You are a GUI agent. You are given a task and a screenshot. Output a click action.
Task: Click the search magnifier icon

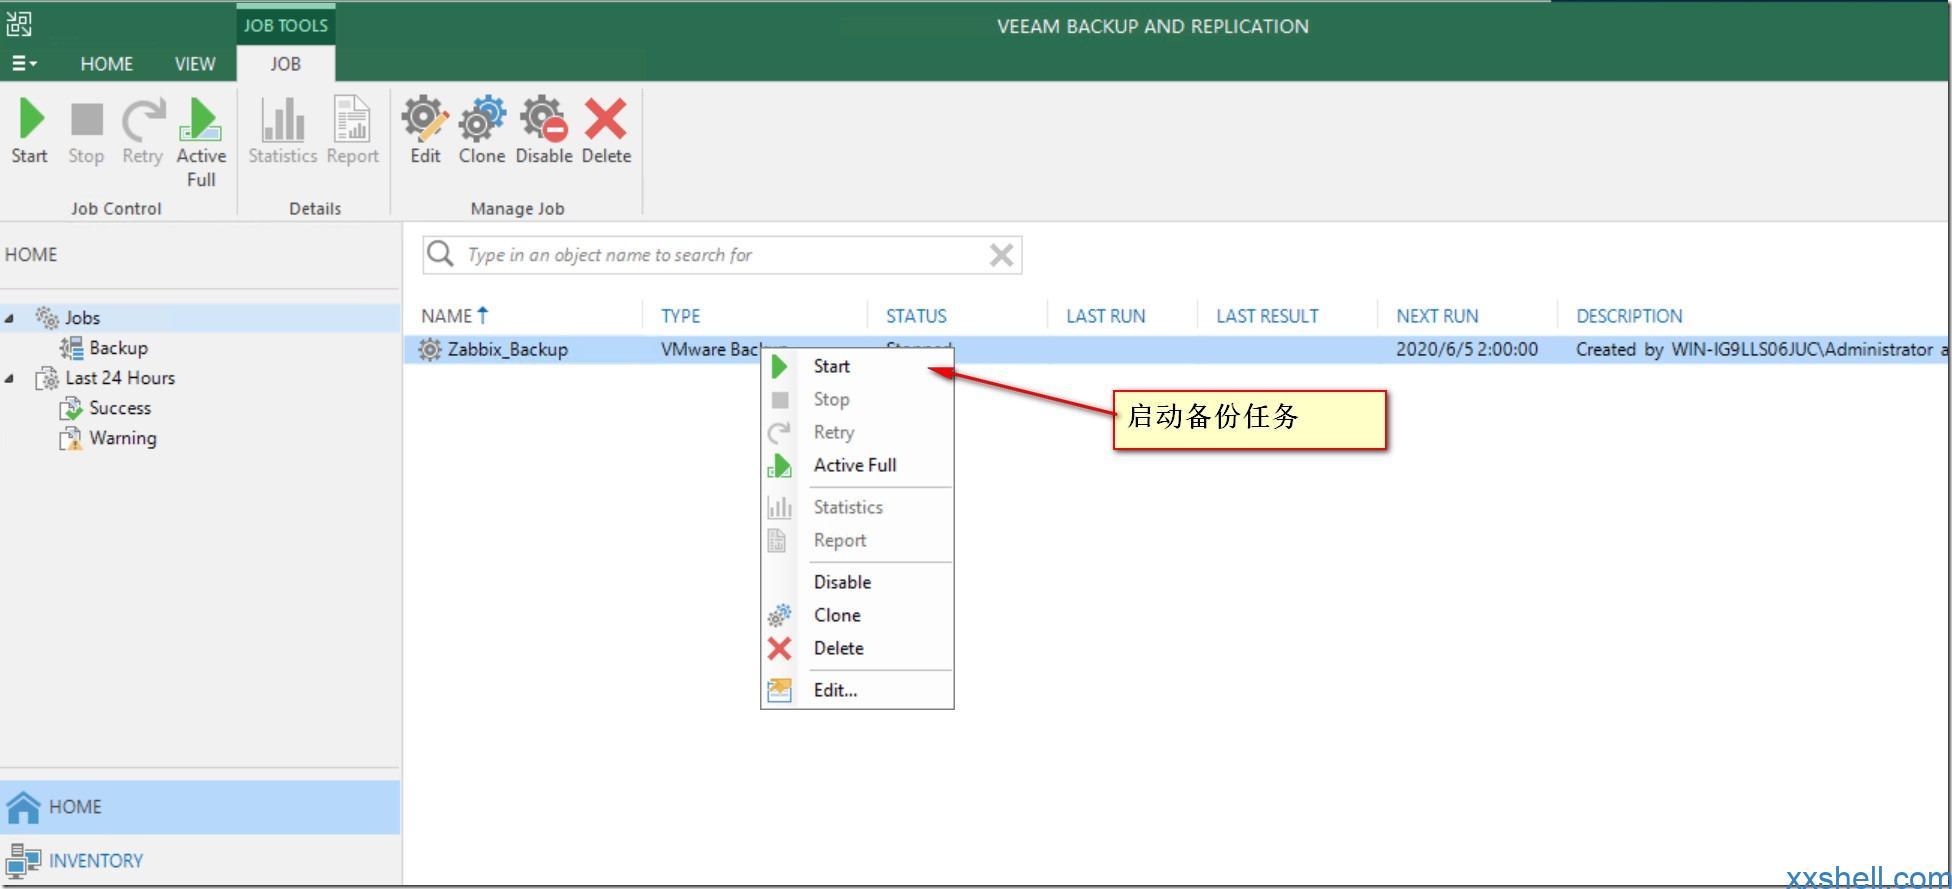coord(440,254)
